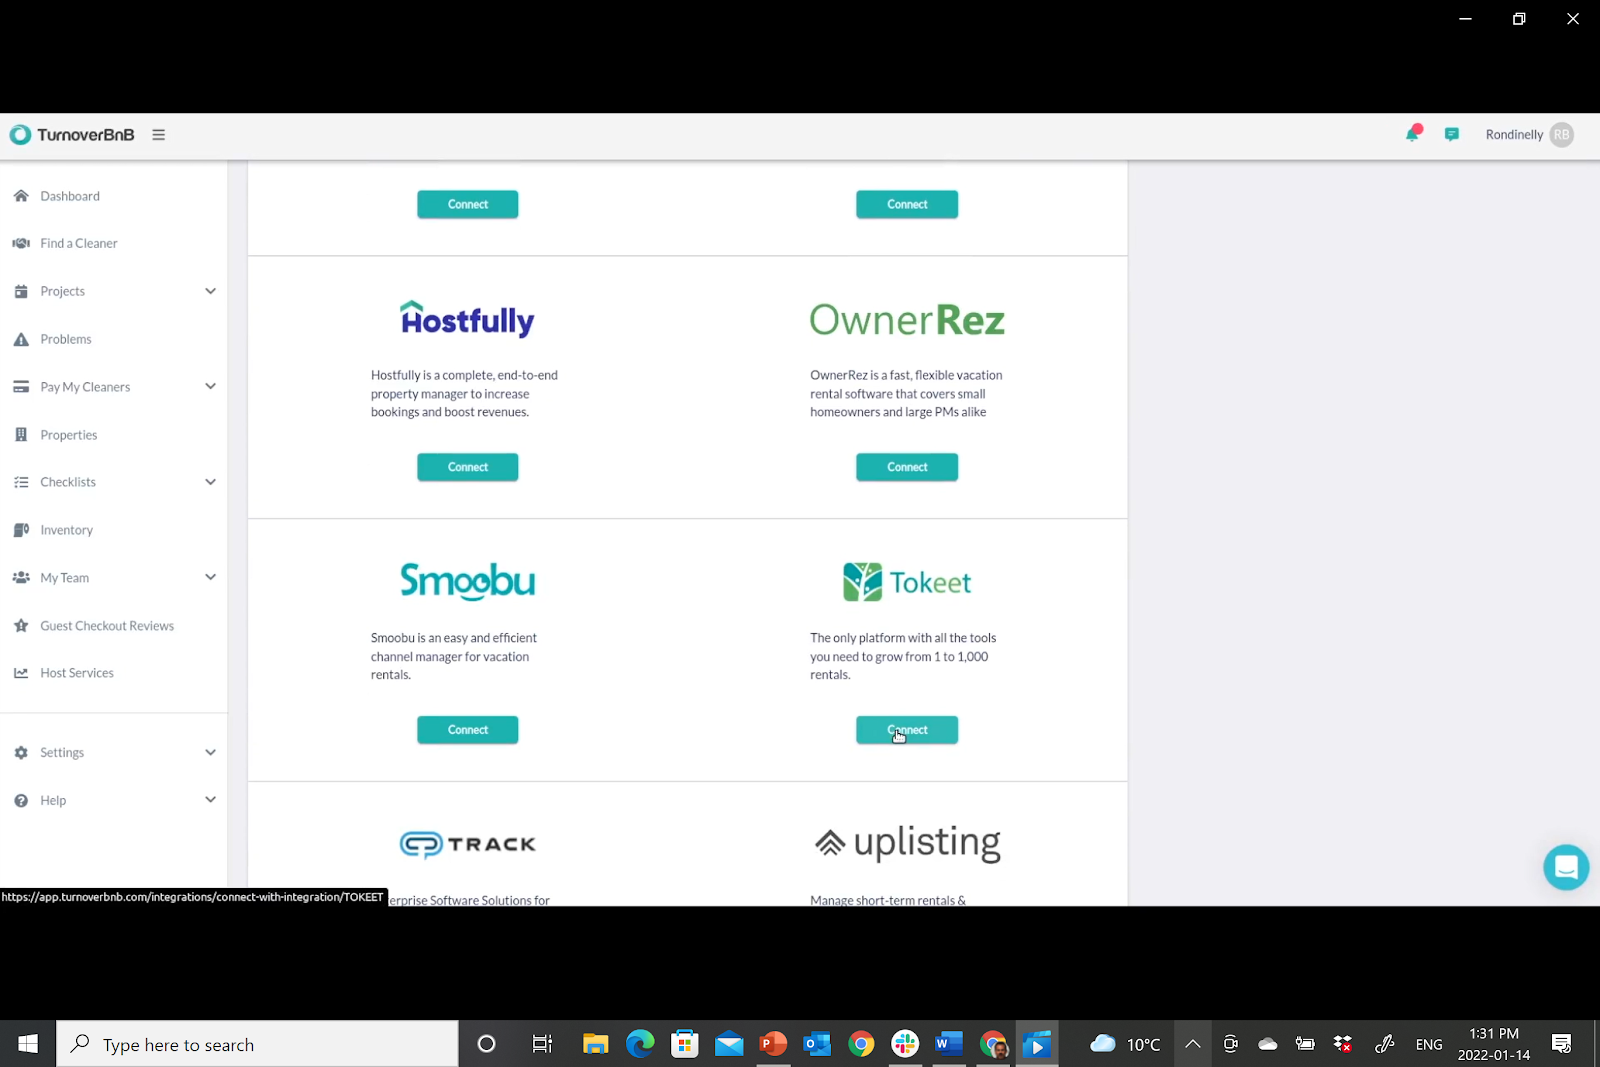This screenshot has width=1600, height=1067.
Task: Go to Dashboard in the sidebar
Action: coord(70,196)
